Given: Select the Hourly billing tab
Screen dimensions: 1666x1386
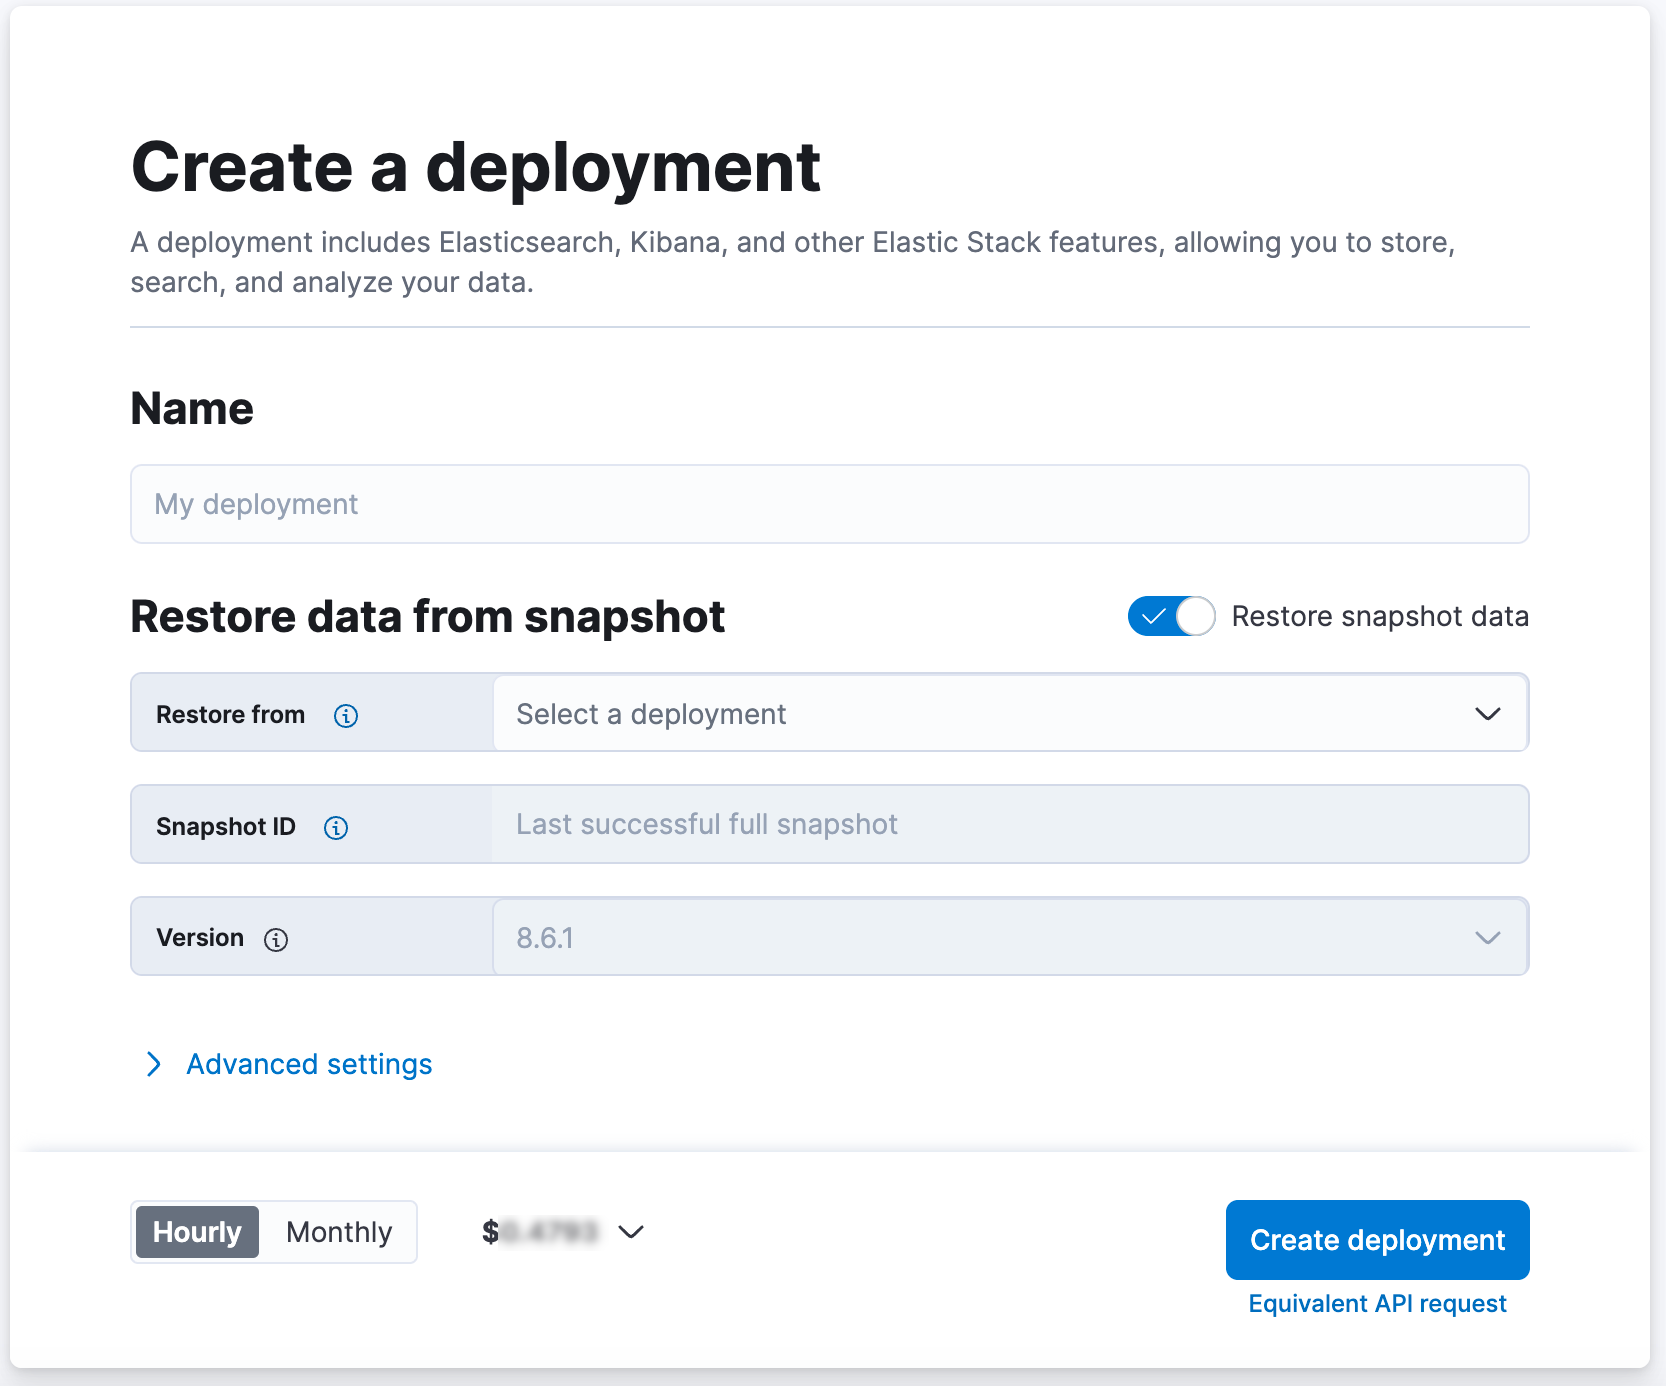Looking at the screenshot, I should 196,1232.
